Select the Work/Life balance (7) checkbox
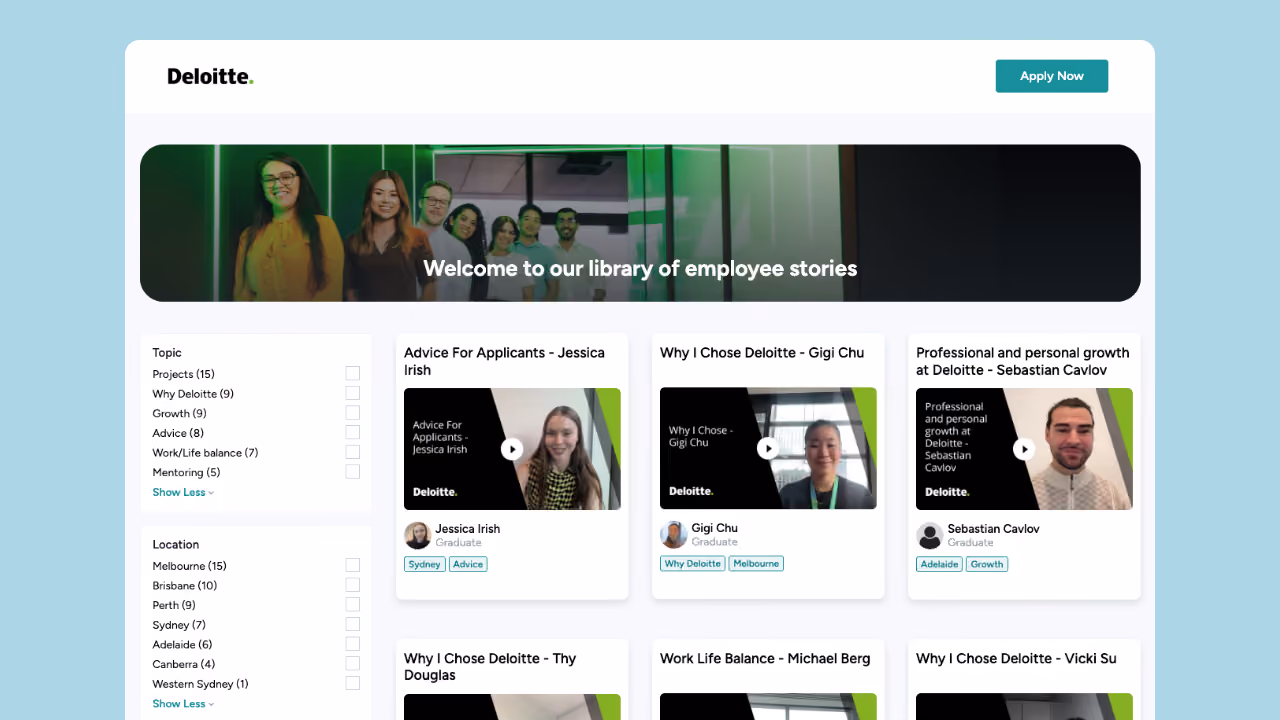Image resolution: width=1280 pixels, height=720 pixels. click(x=352, y=452)
